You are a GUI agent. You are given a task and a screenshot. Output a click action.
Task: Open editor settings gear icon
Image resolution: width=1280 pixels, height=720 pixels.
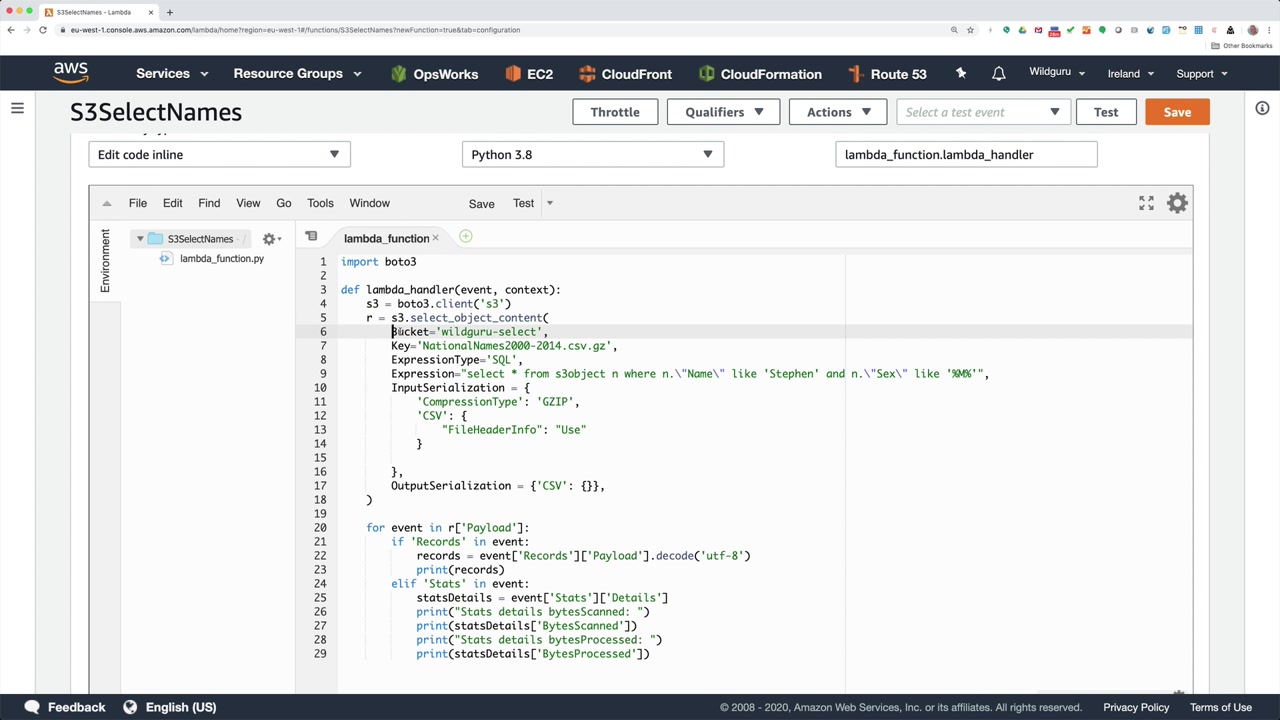tap(1177, 203)
